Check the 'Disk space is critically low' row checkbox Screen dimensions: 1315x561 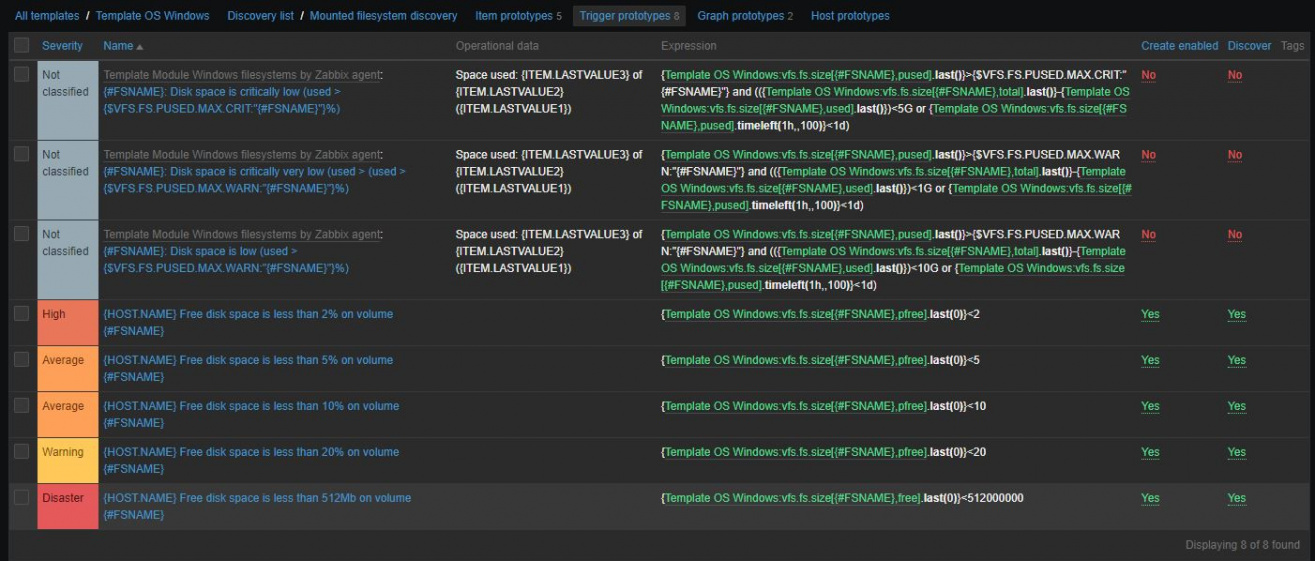pyautogui.click(x=22, y=75)
